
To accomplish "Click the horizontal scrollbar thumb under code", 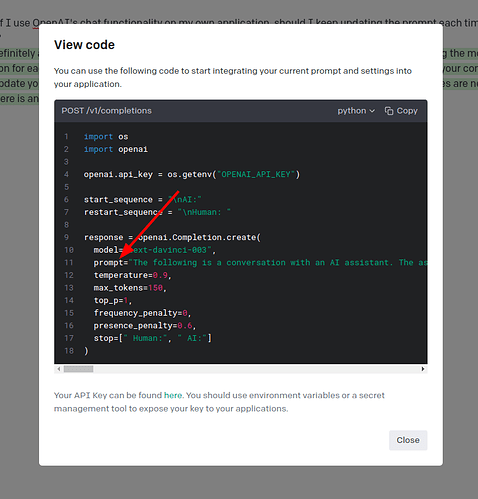I will tap(78, 369).
